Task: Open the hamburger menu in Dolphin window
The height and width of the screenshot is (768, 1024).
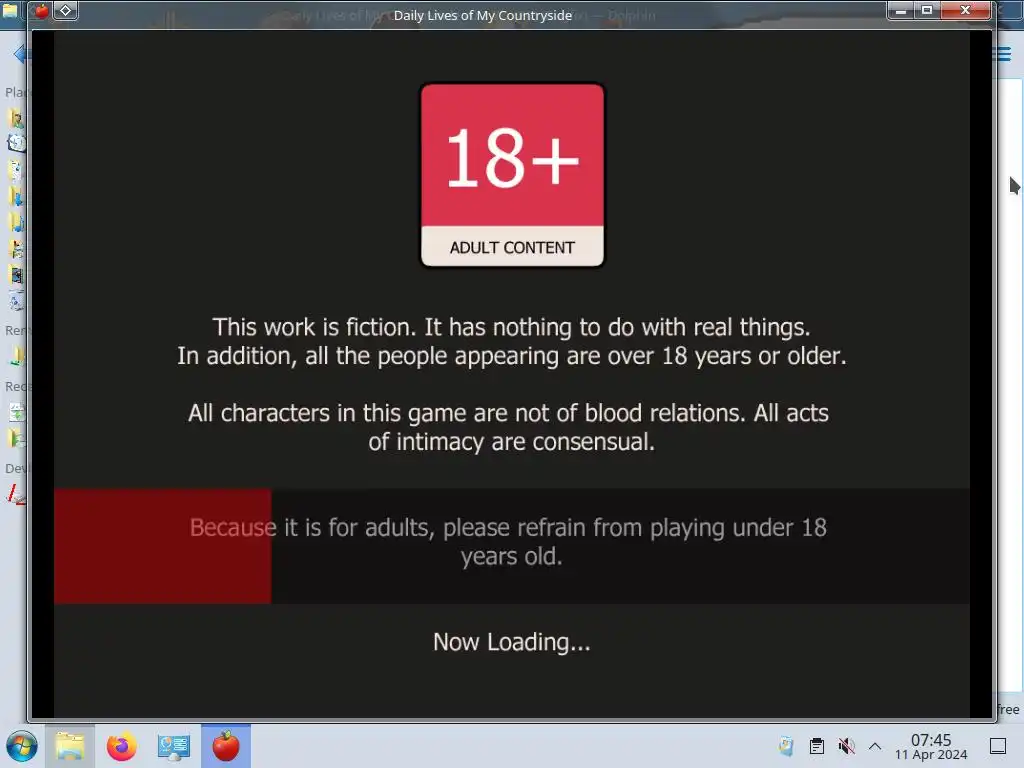Action: point(1003,54)
